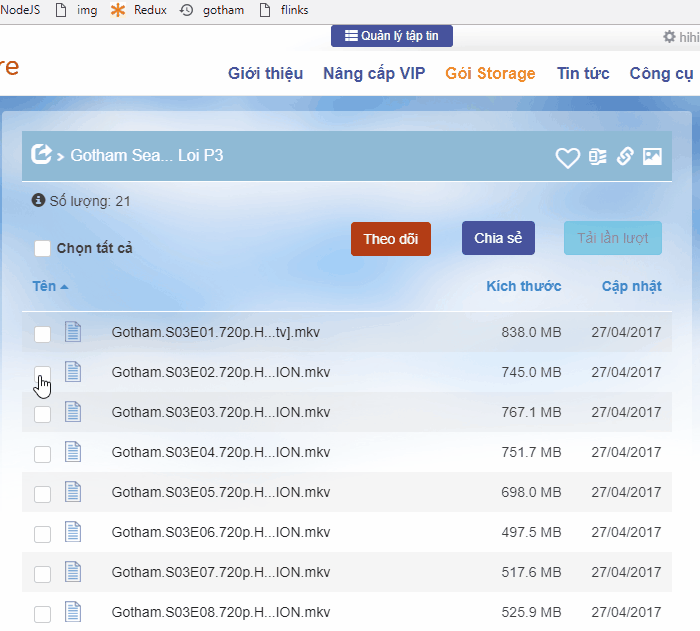
Task: Click the image gallery icon in folder header
Action: (x=652, y=156)
